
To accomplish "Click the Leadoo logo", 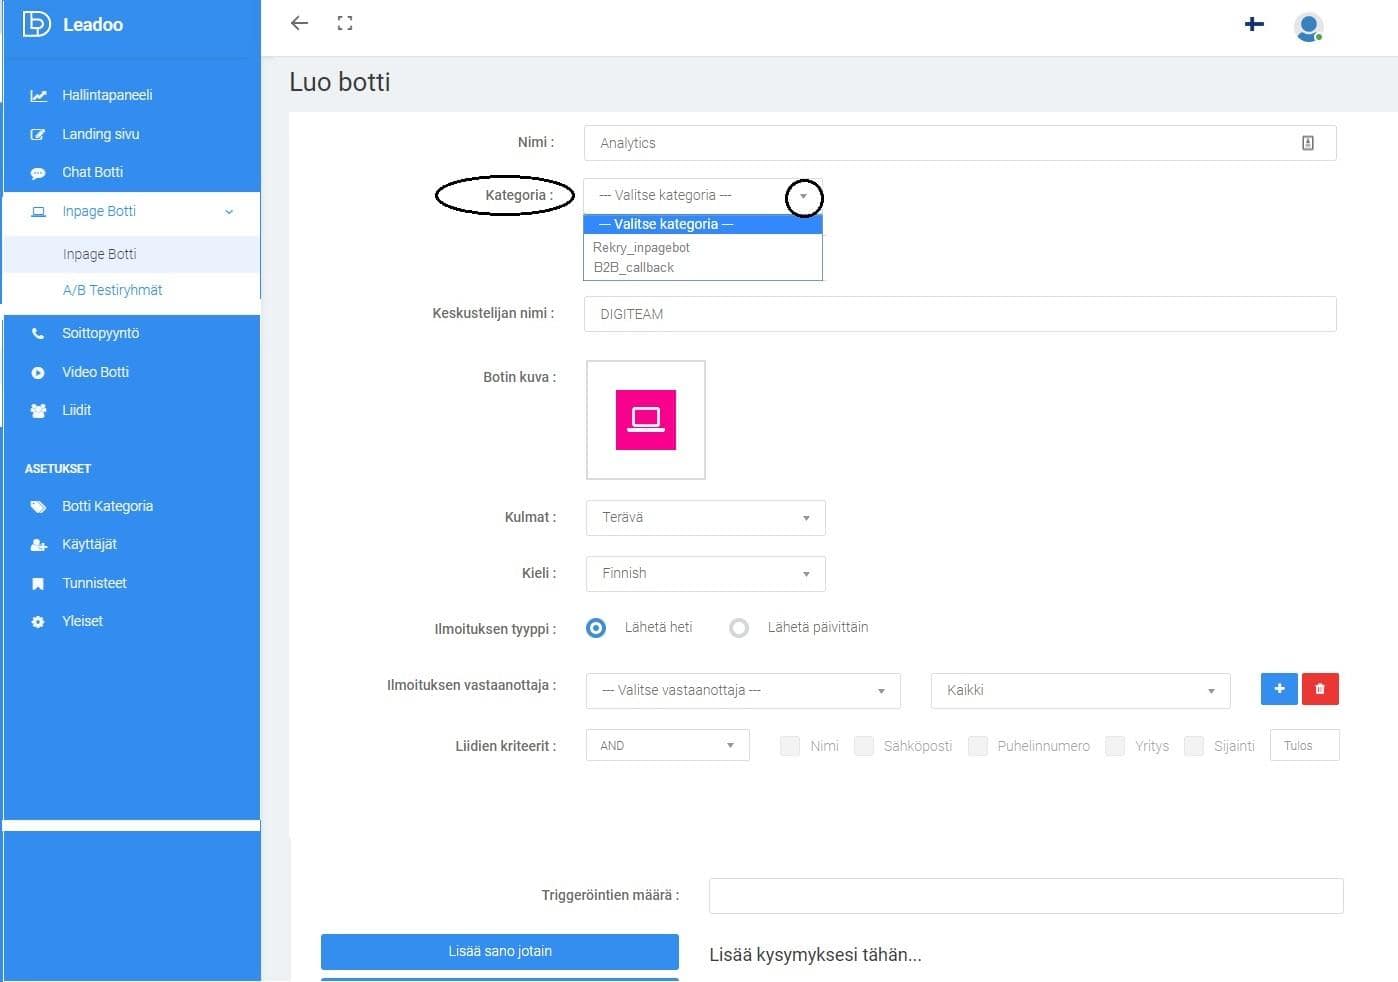I will click(x=73, y=24).
